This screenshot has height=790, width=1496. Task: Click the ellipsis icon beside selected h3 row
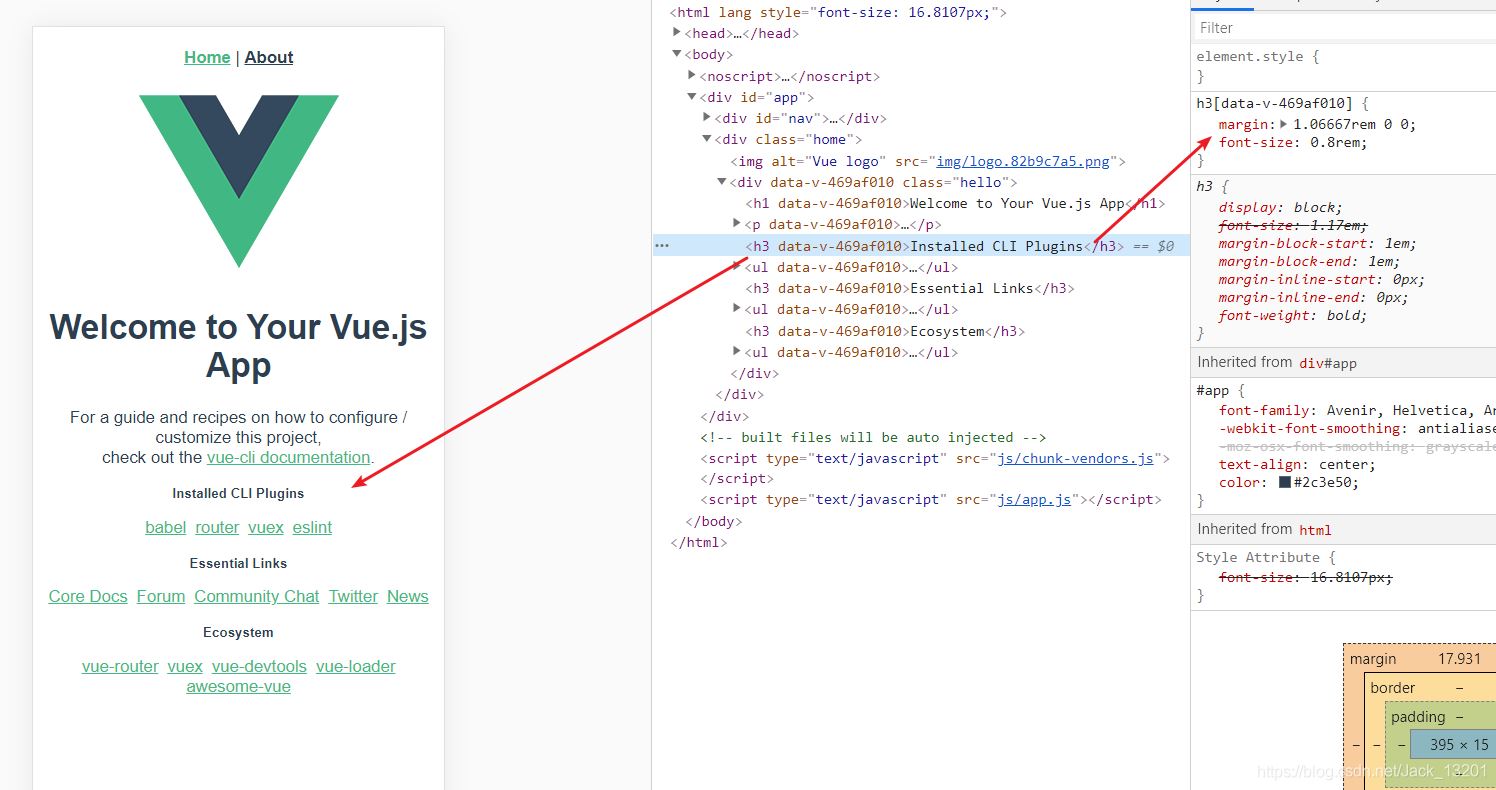click(x=661, y=245)
